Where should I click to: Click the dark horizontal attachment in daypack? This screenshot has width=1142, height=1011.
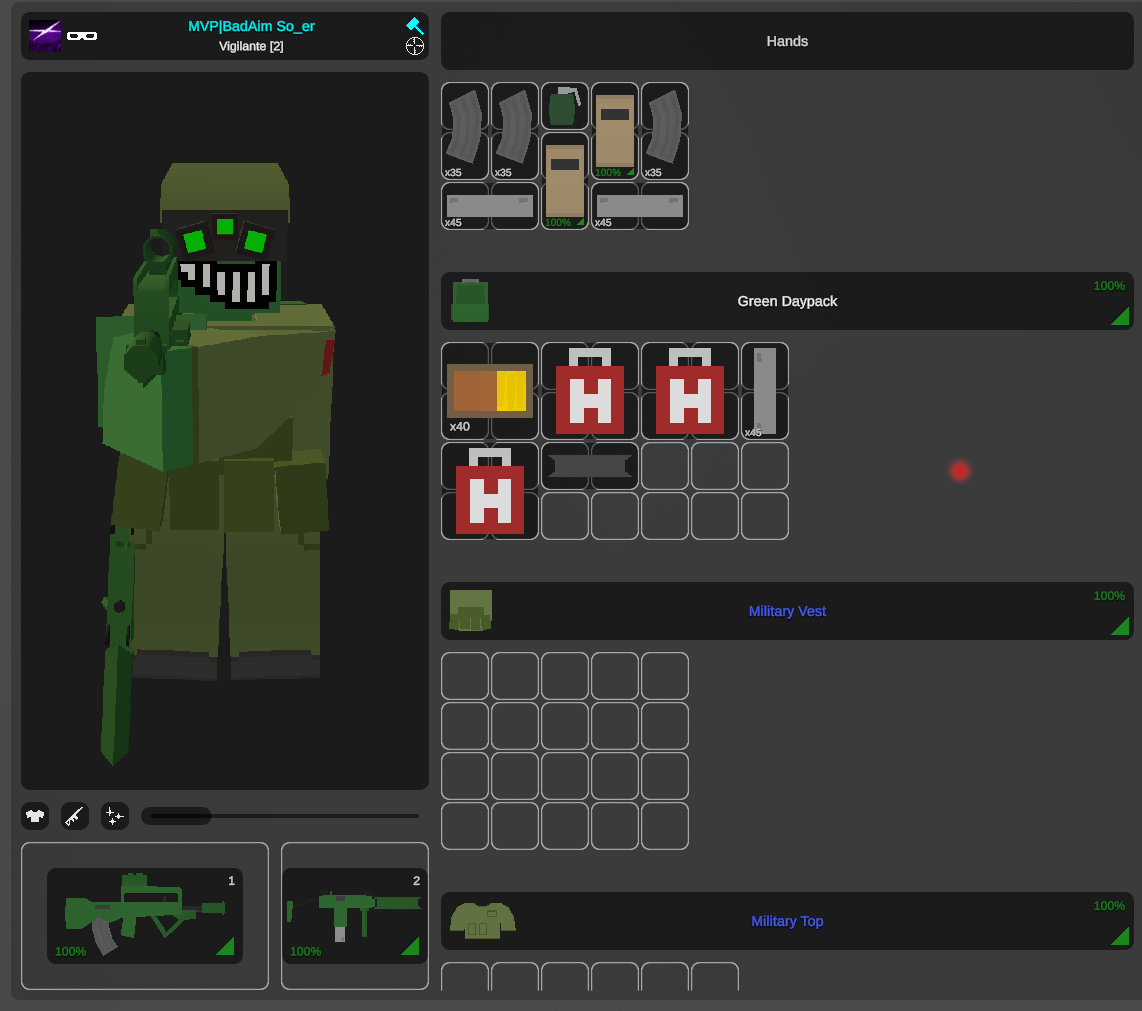tap(590, 466)
